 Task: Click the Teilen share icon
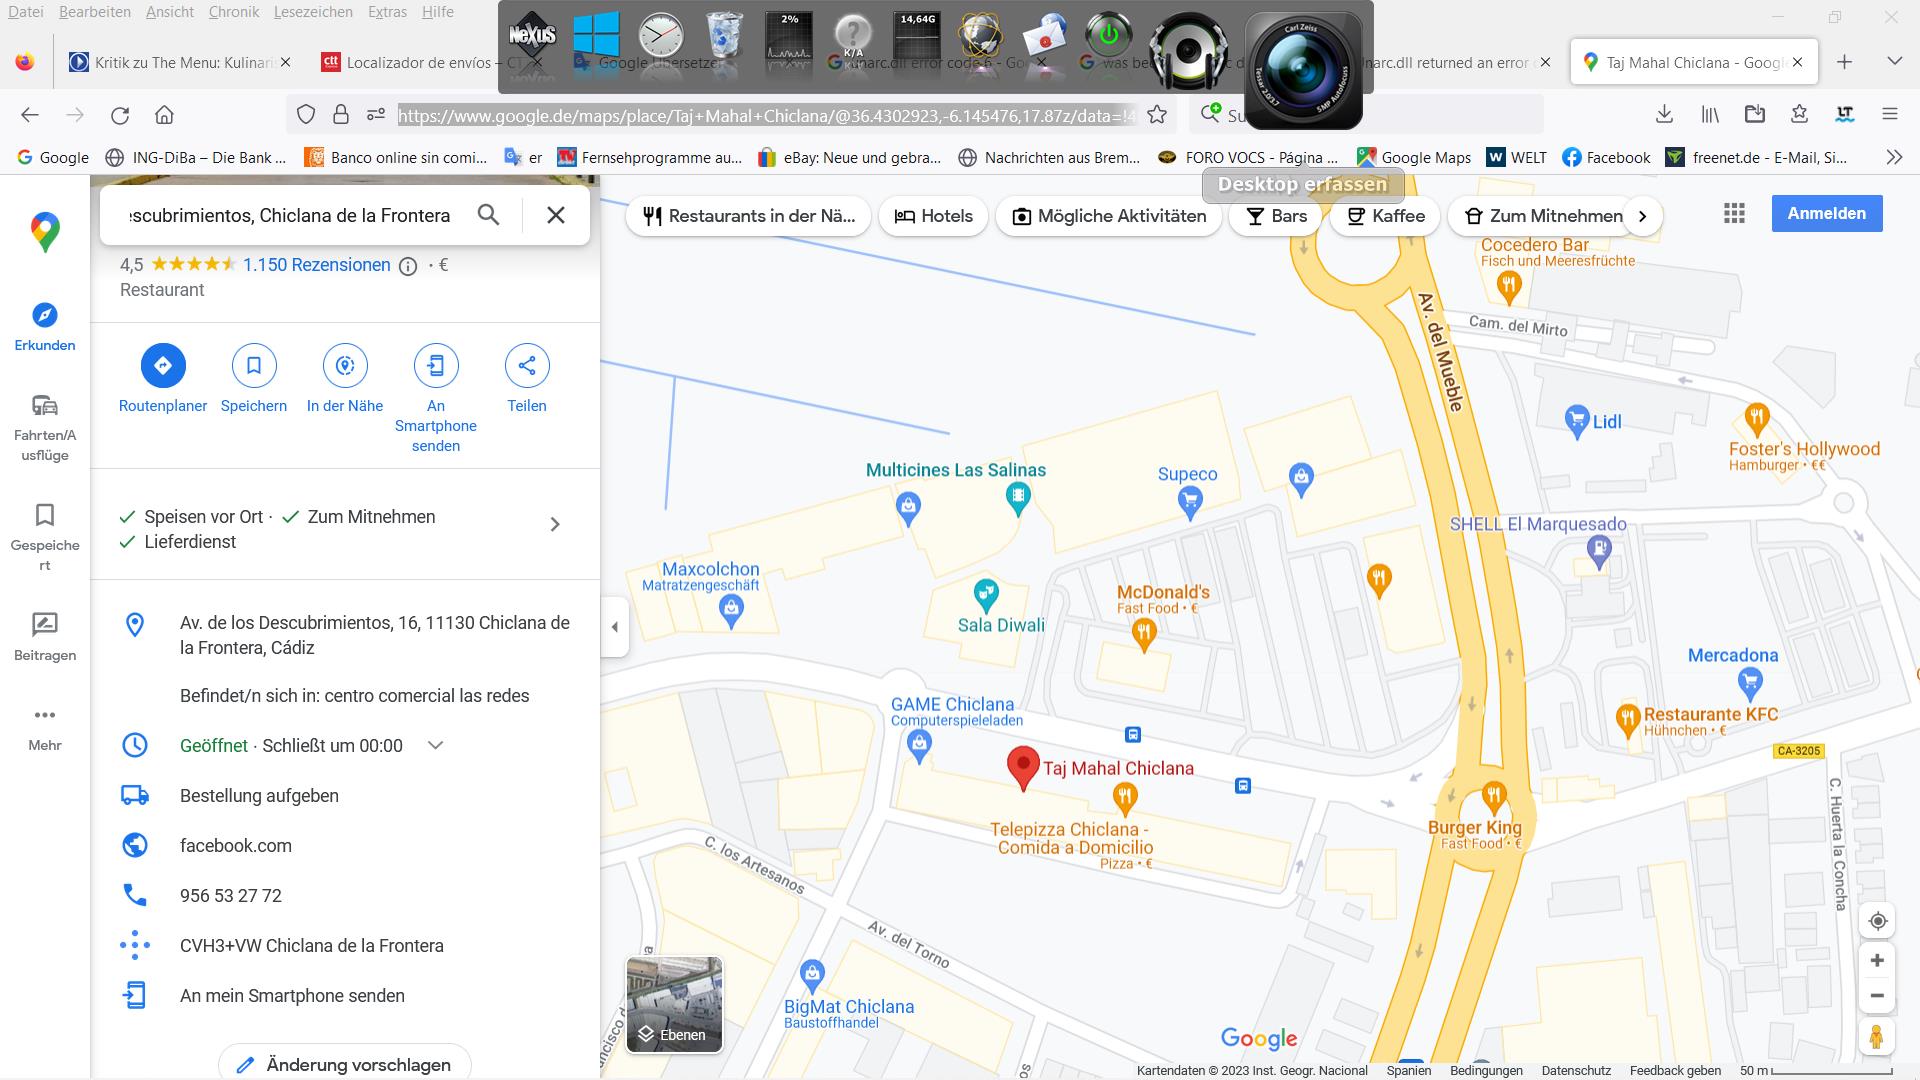[x=527, y=366]
